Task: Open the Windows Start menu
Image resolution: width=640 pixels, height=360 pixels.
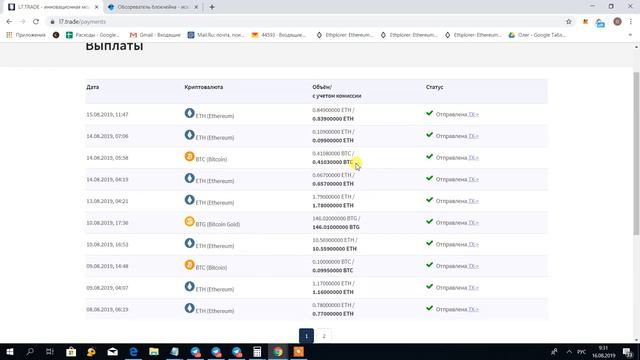Action: pos(9,351)
